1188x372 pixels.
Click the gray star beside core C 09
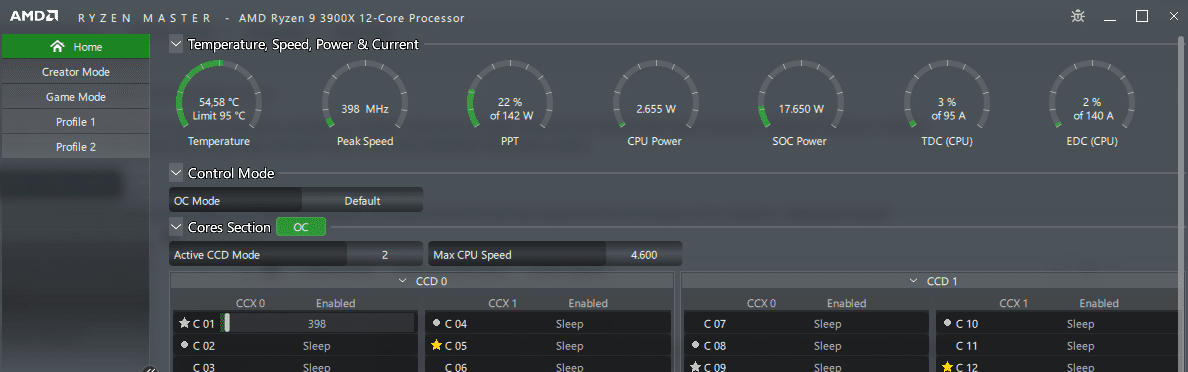pos(695,367)
